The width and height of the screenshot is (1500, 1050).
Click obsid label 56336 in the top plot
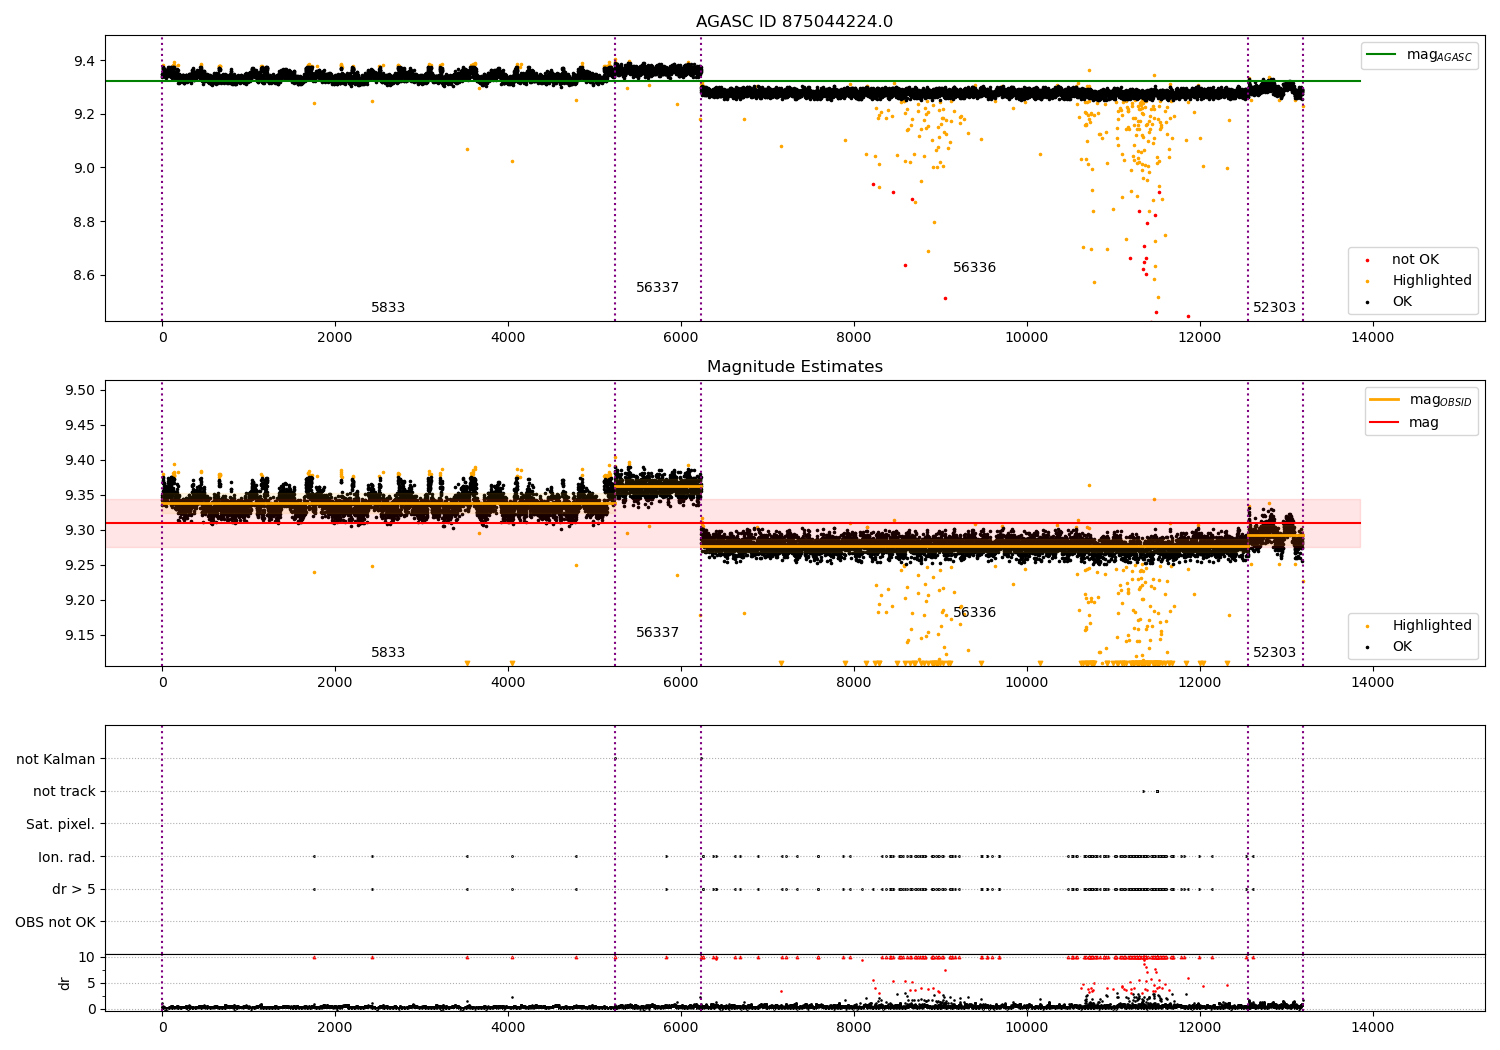974,268
